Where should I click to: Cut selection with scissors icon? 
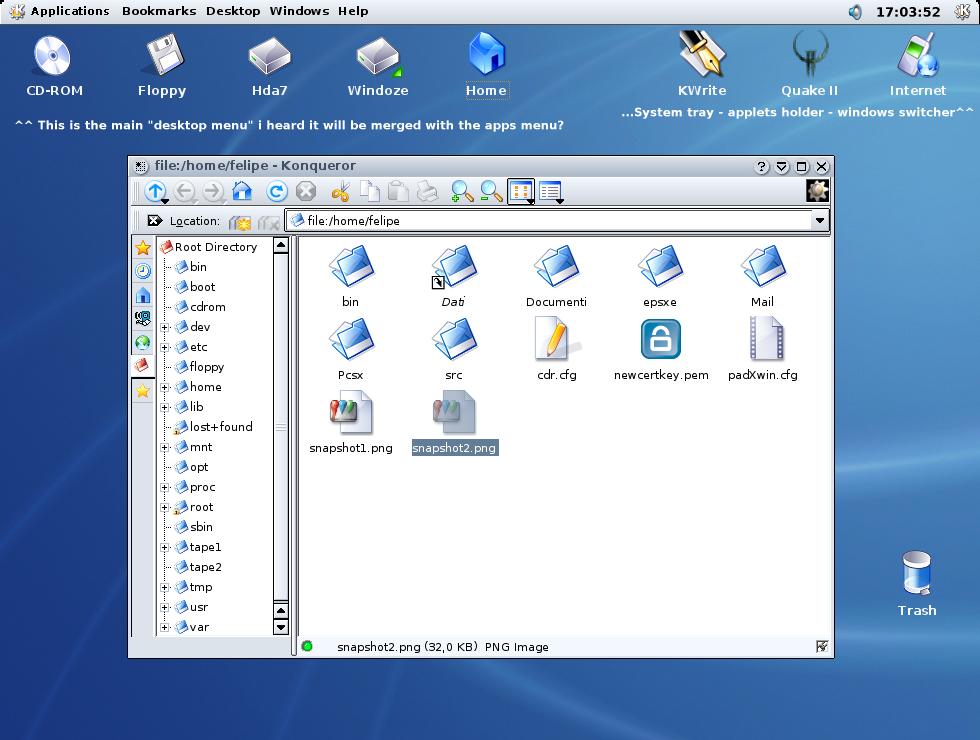point(341,191)
